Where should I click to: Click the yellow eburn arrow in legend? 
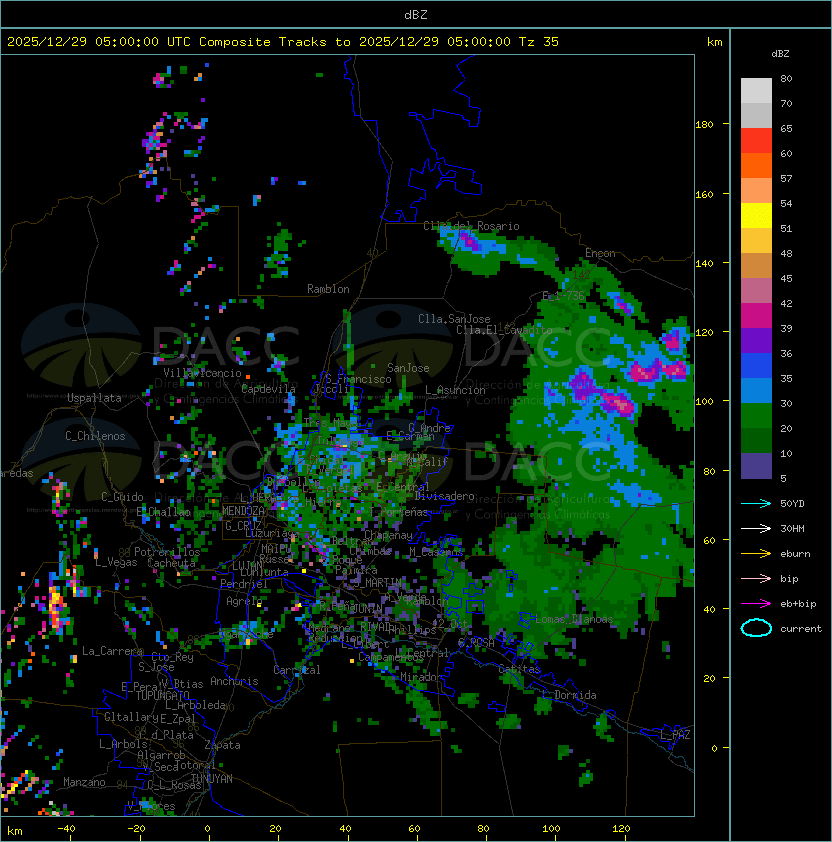756,554
